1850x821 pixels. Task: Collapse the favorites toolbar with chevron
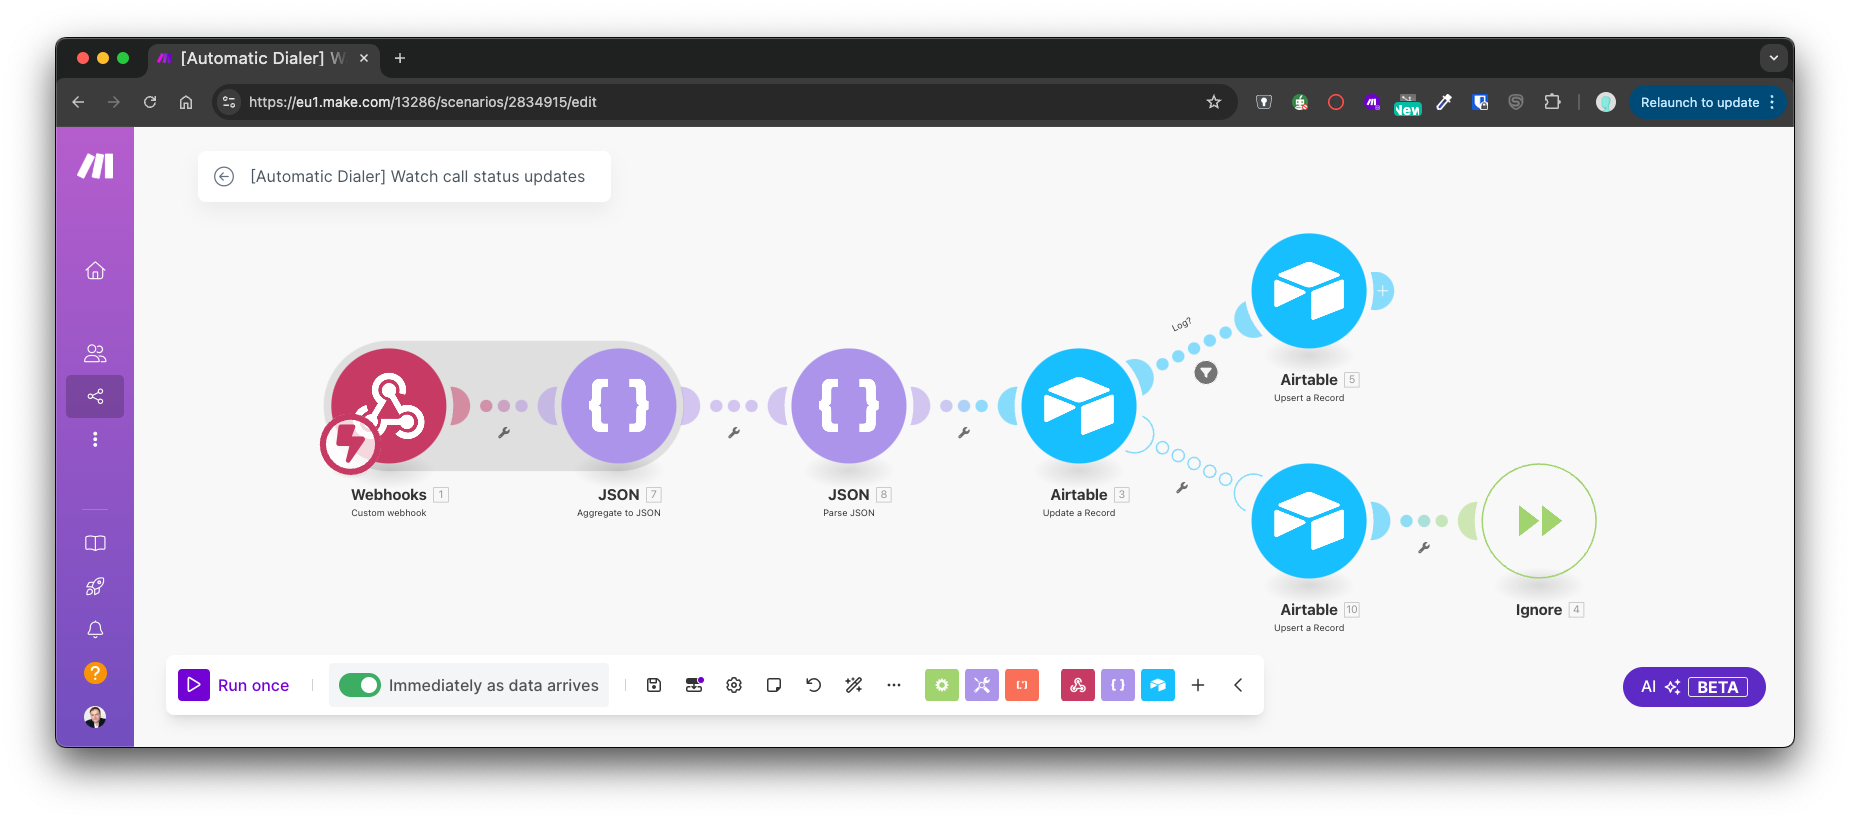coord(1238,685)
